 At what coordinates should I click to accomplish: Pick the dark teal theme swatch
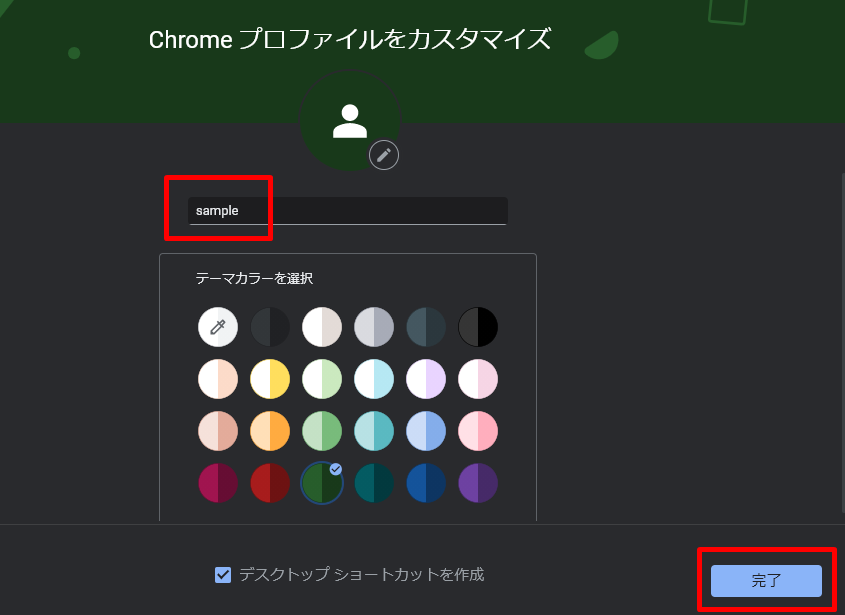[374, 483]
